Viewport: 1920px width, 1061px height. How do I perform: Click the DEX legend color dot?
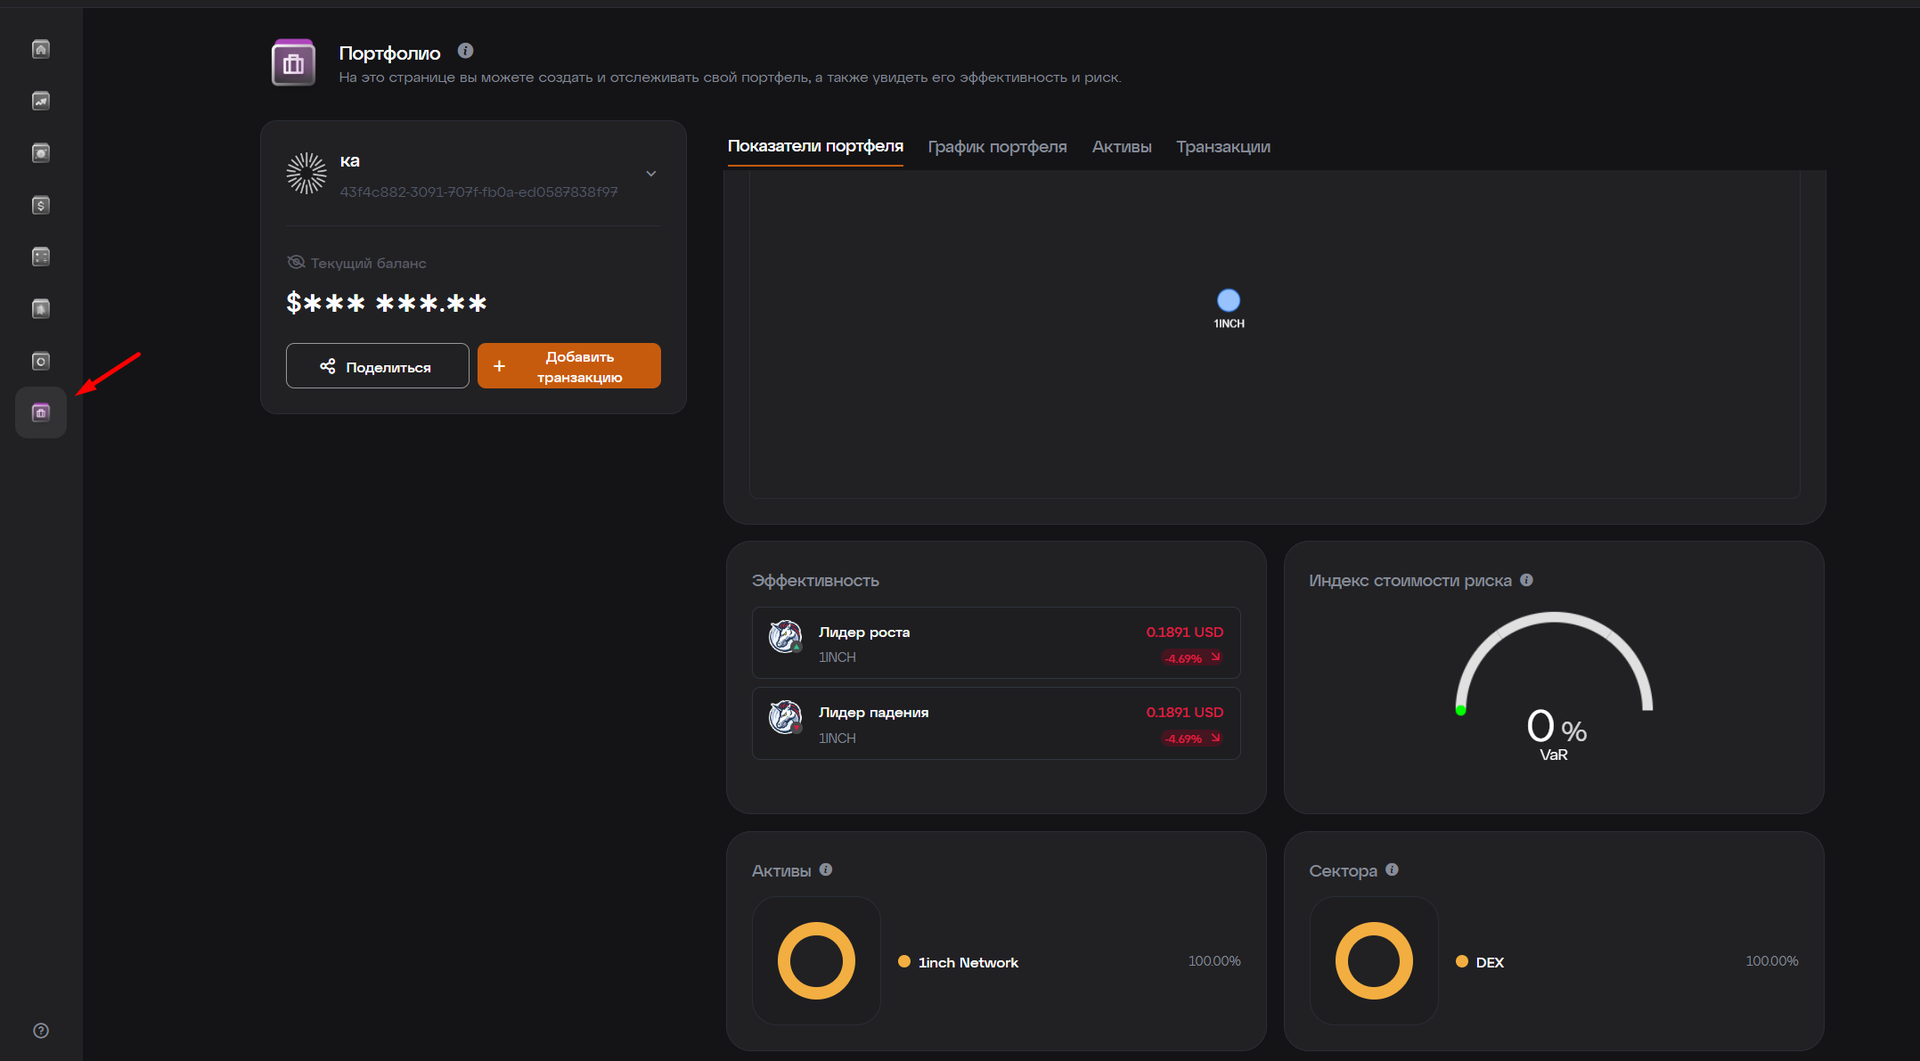pyautogui.click(x=1462, y=962)
